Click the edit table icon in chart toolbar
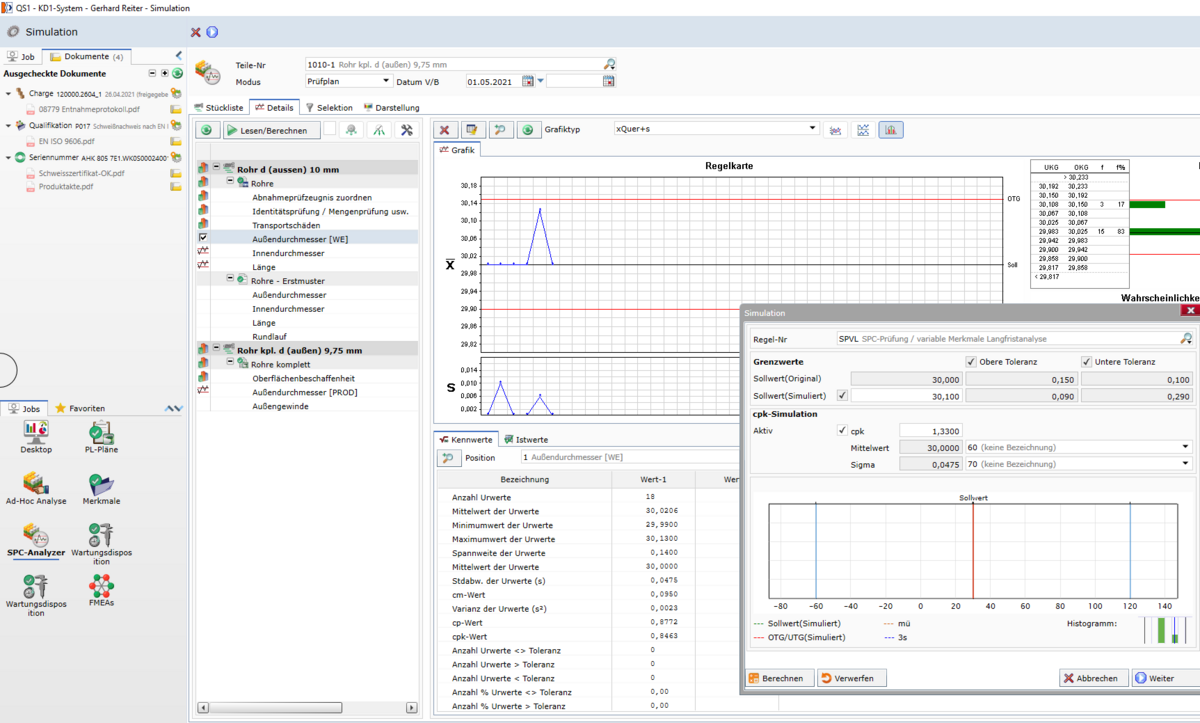The image size is (1200, 723). (472, 130)
